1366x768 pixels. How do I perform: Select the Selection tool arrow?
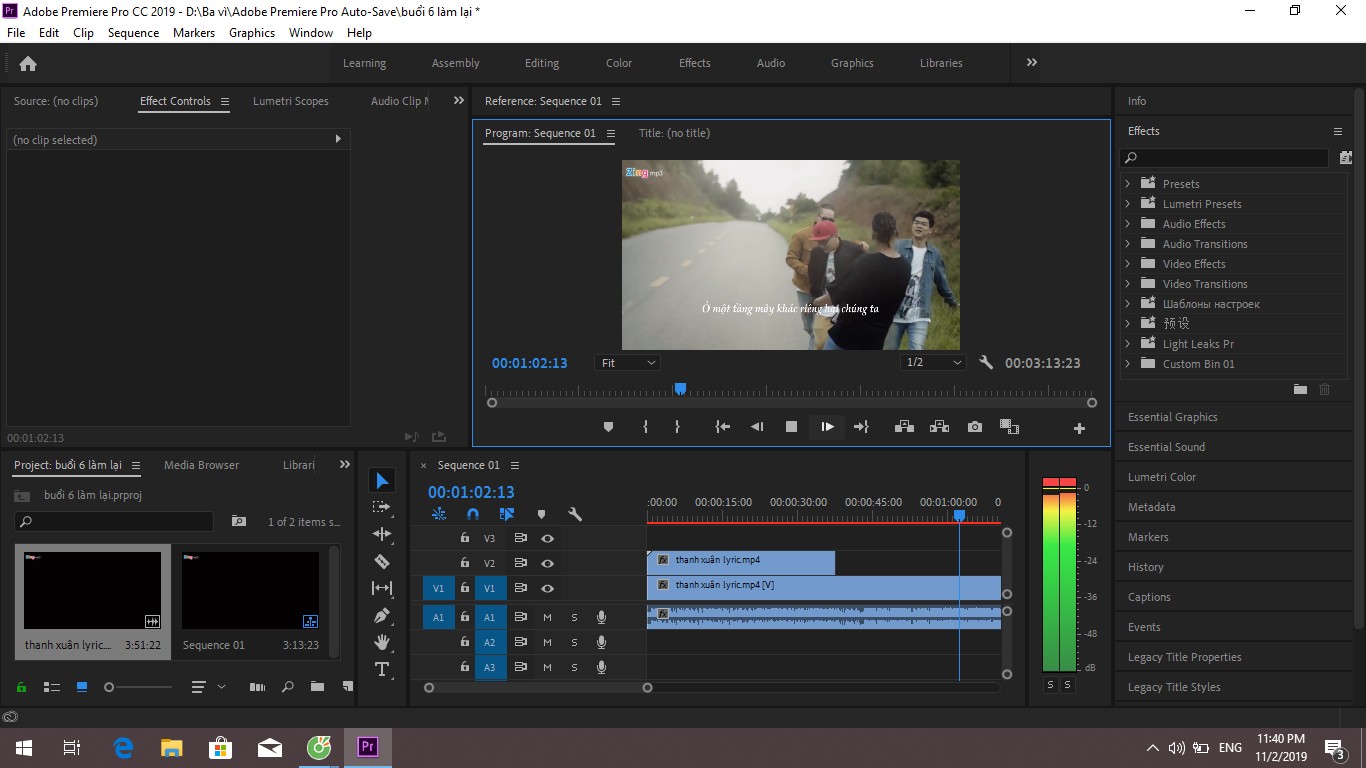(x=382, y=481)
